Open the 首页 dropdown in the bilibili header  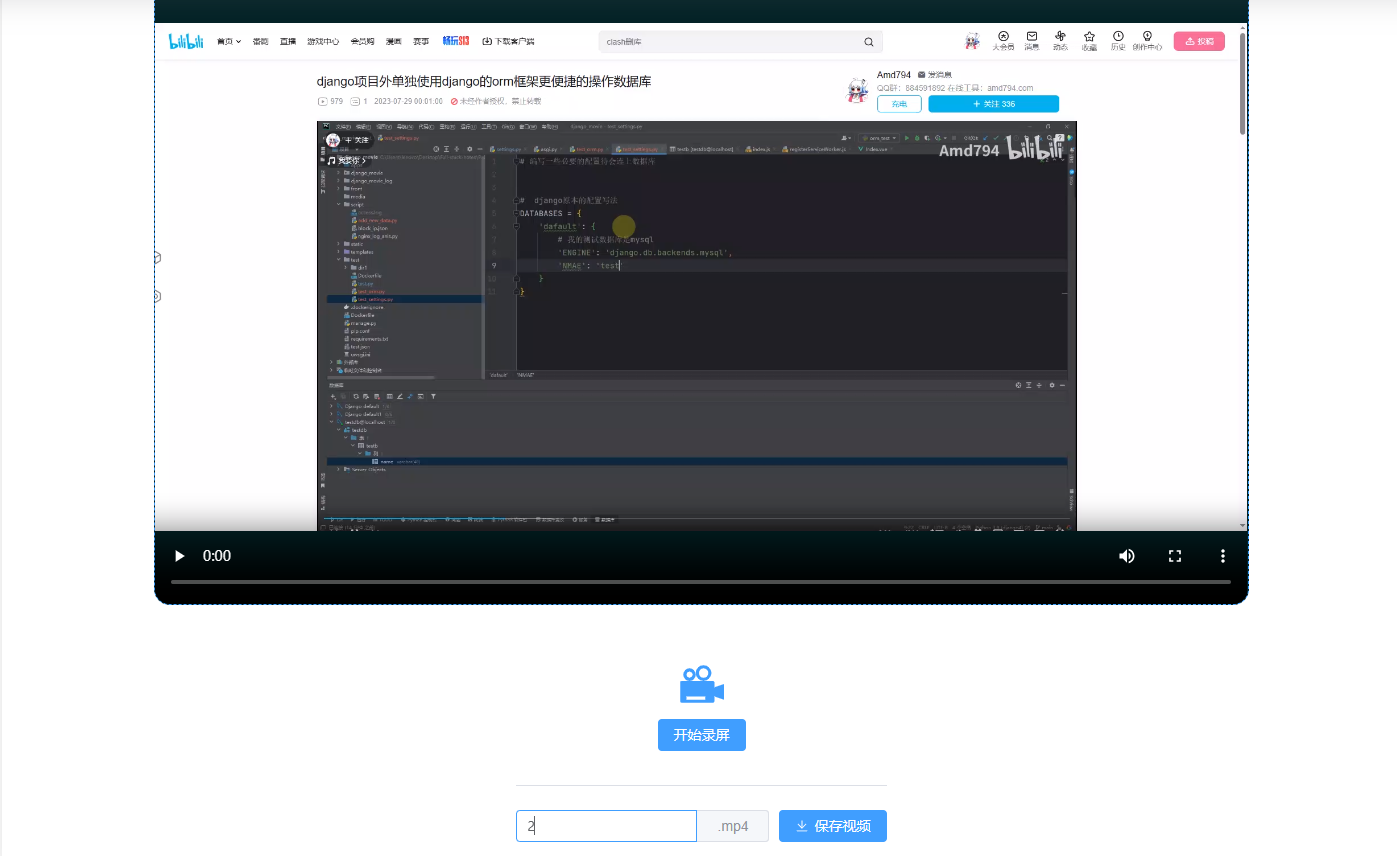(229, 42)
